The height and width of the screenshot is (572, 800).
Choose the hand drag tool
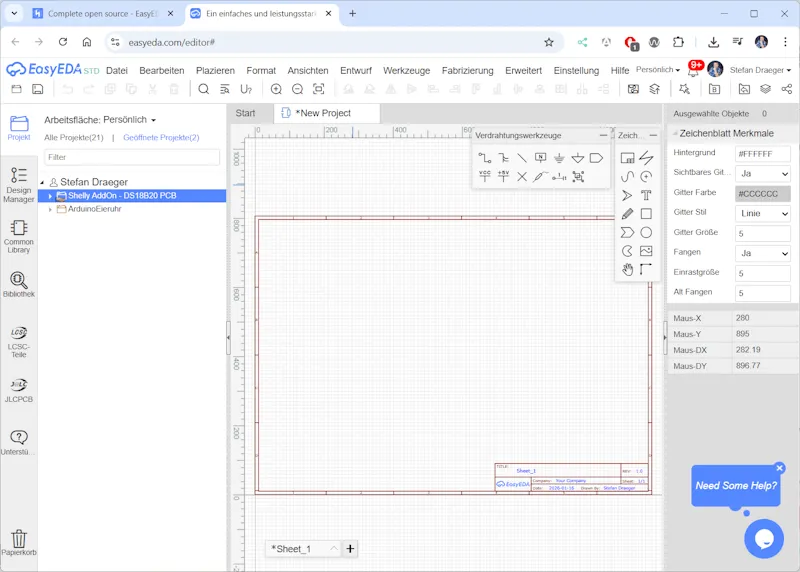(x=627, y=269)
